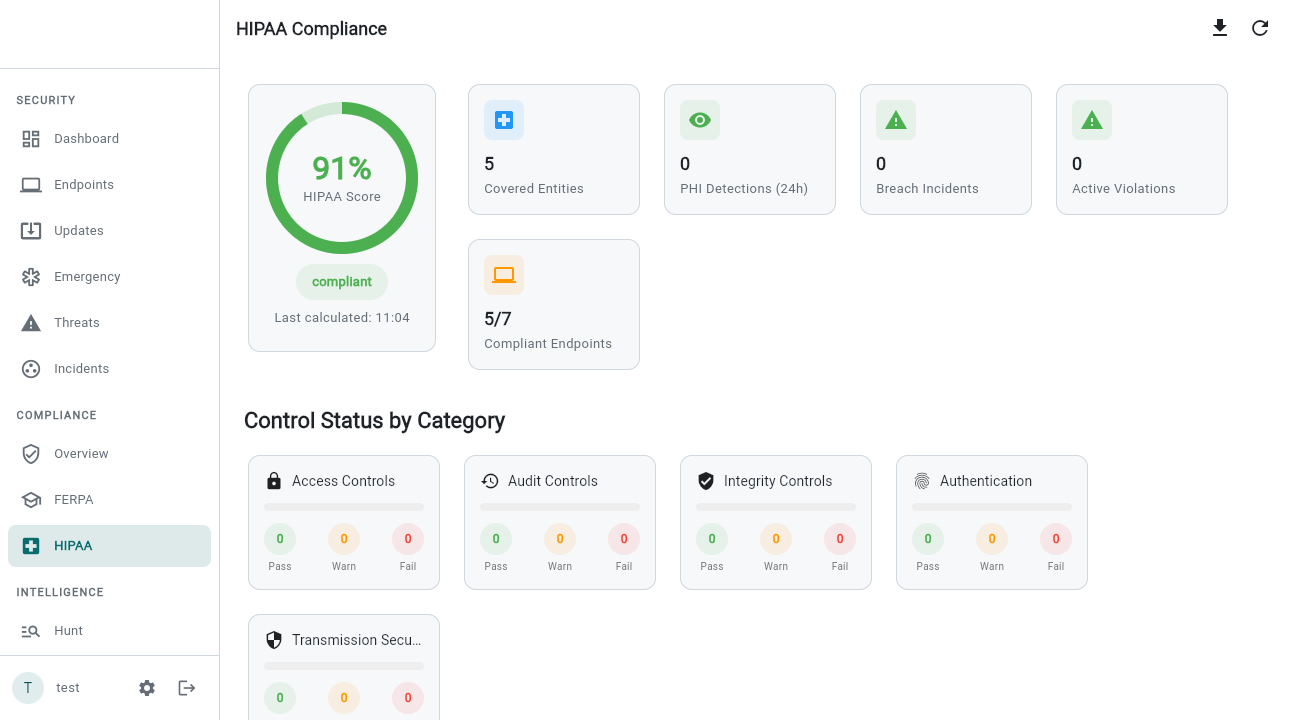The width and height of the screenshot is (1290, 720).
Task: Click the compliant status badge
Action: pos(342,282)
